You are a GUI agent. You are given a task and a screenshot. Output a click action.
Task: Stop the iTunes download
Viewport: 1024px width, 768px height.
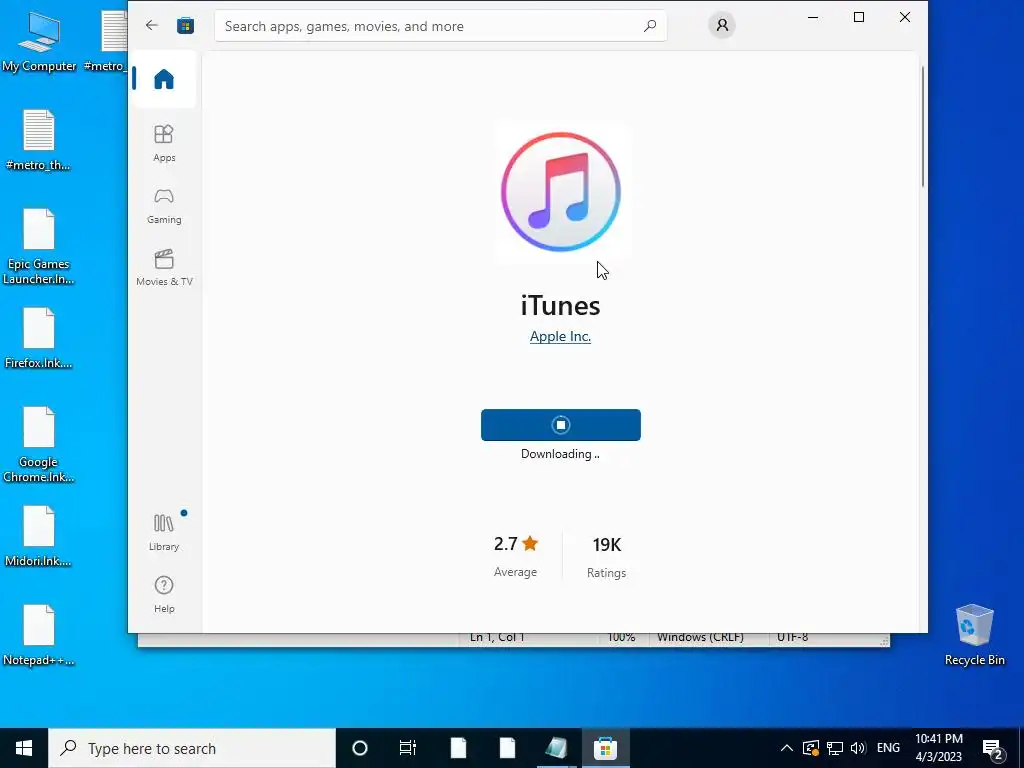coord(561,425)
